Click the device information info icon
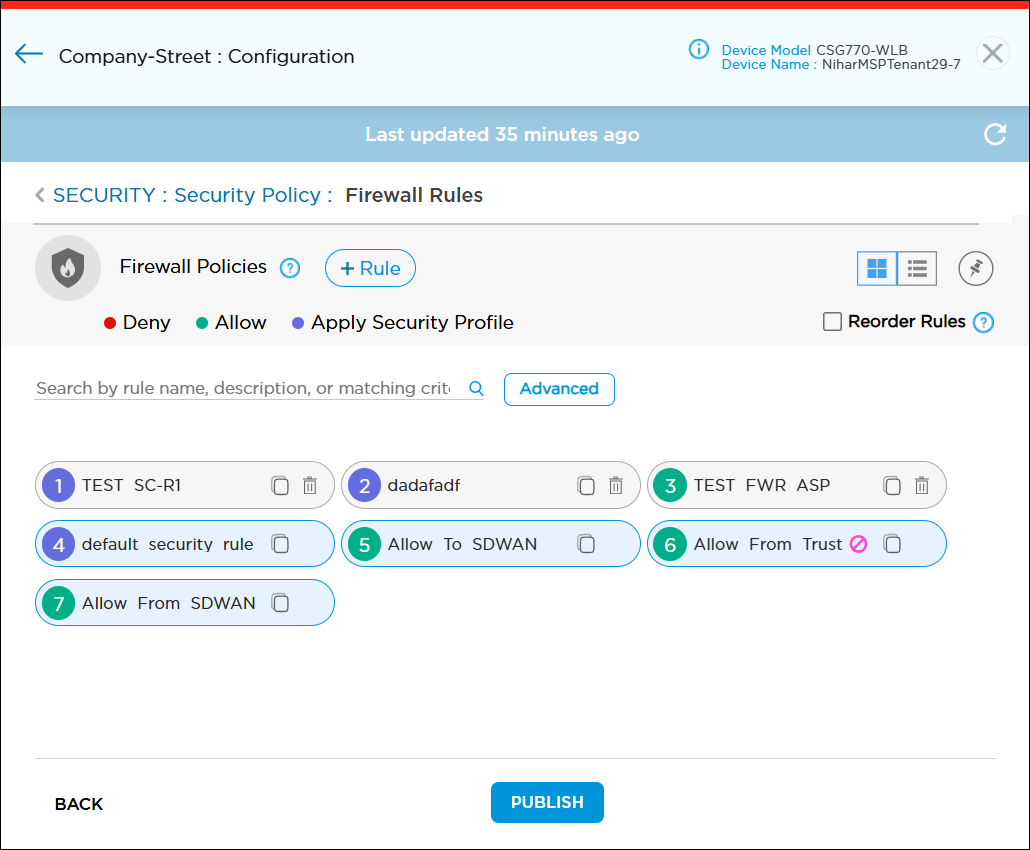 point(699,50)
